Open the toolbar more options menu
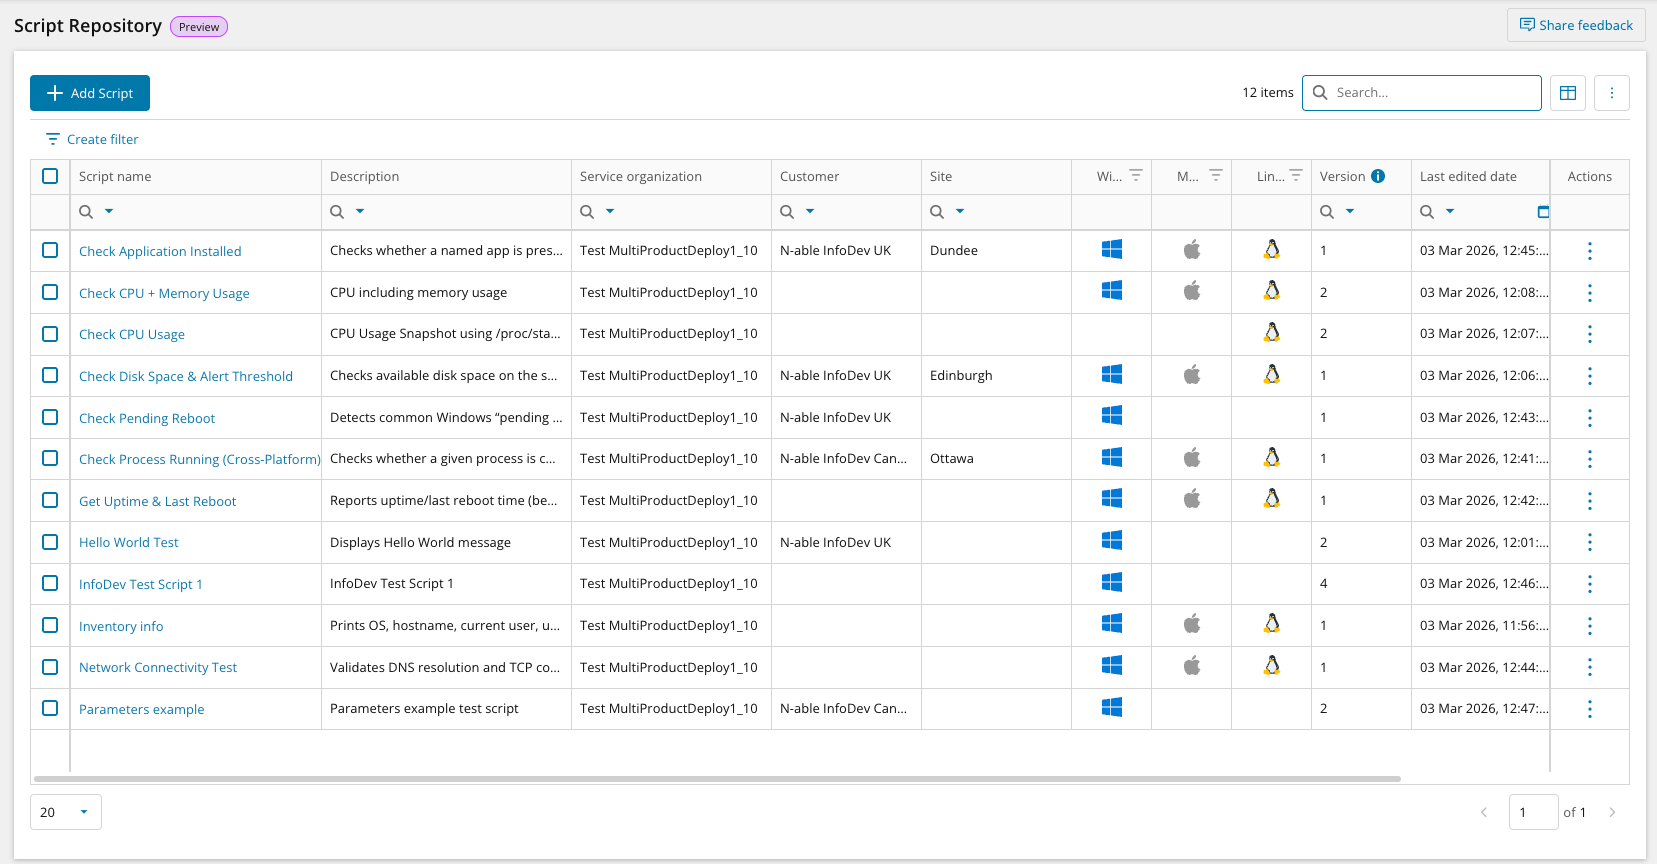 coord(1611,93)
